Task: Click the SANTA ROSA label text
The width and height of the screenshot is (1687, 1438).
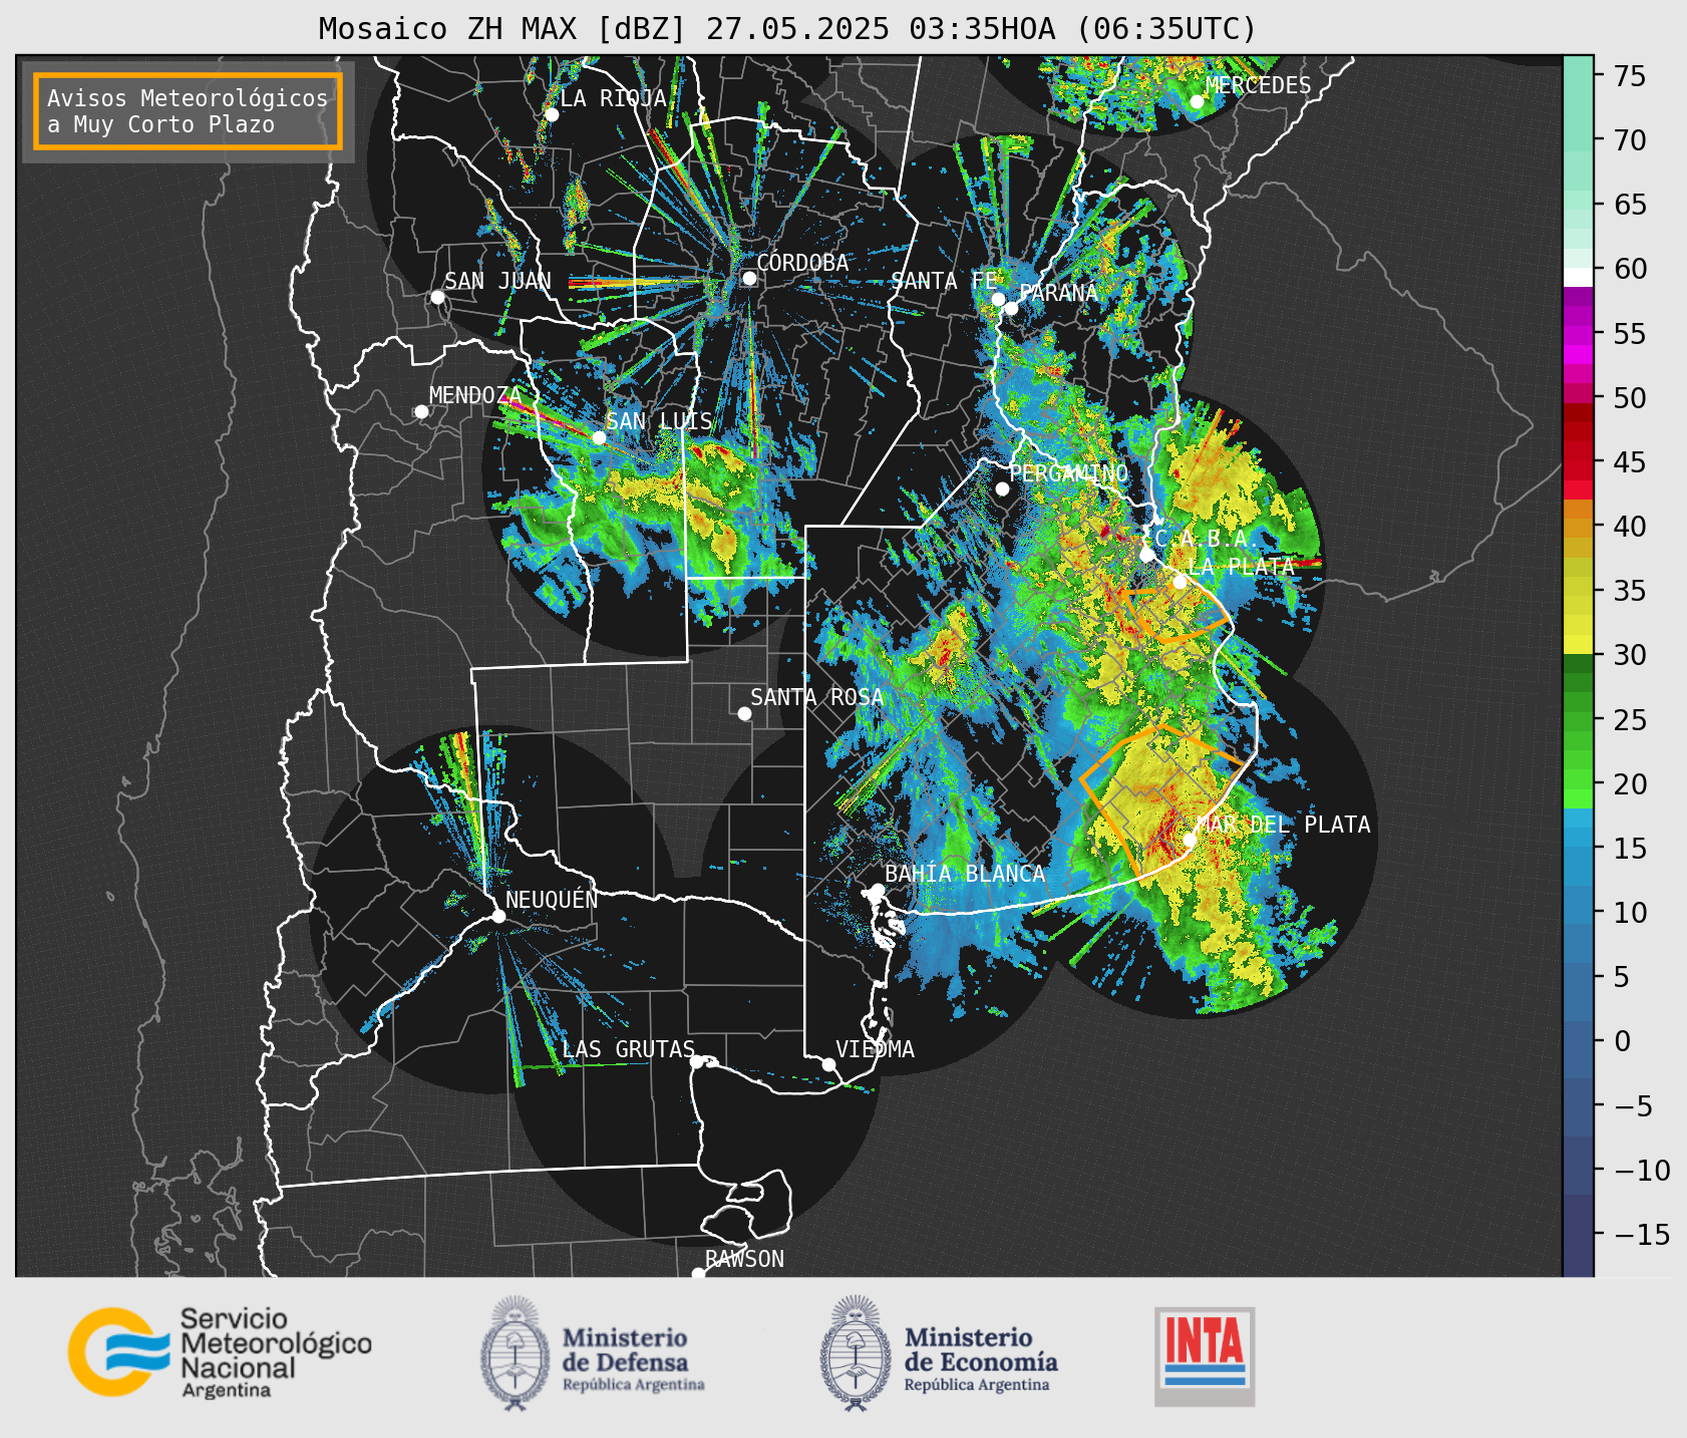Action: (x=817, y=697)
